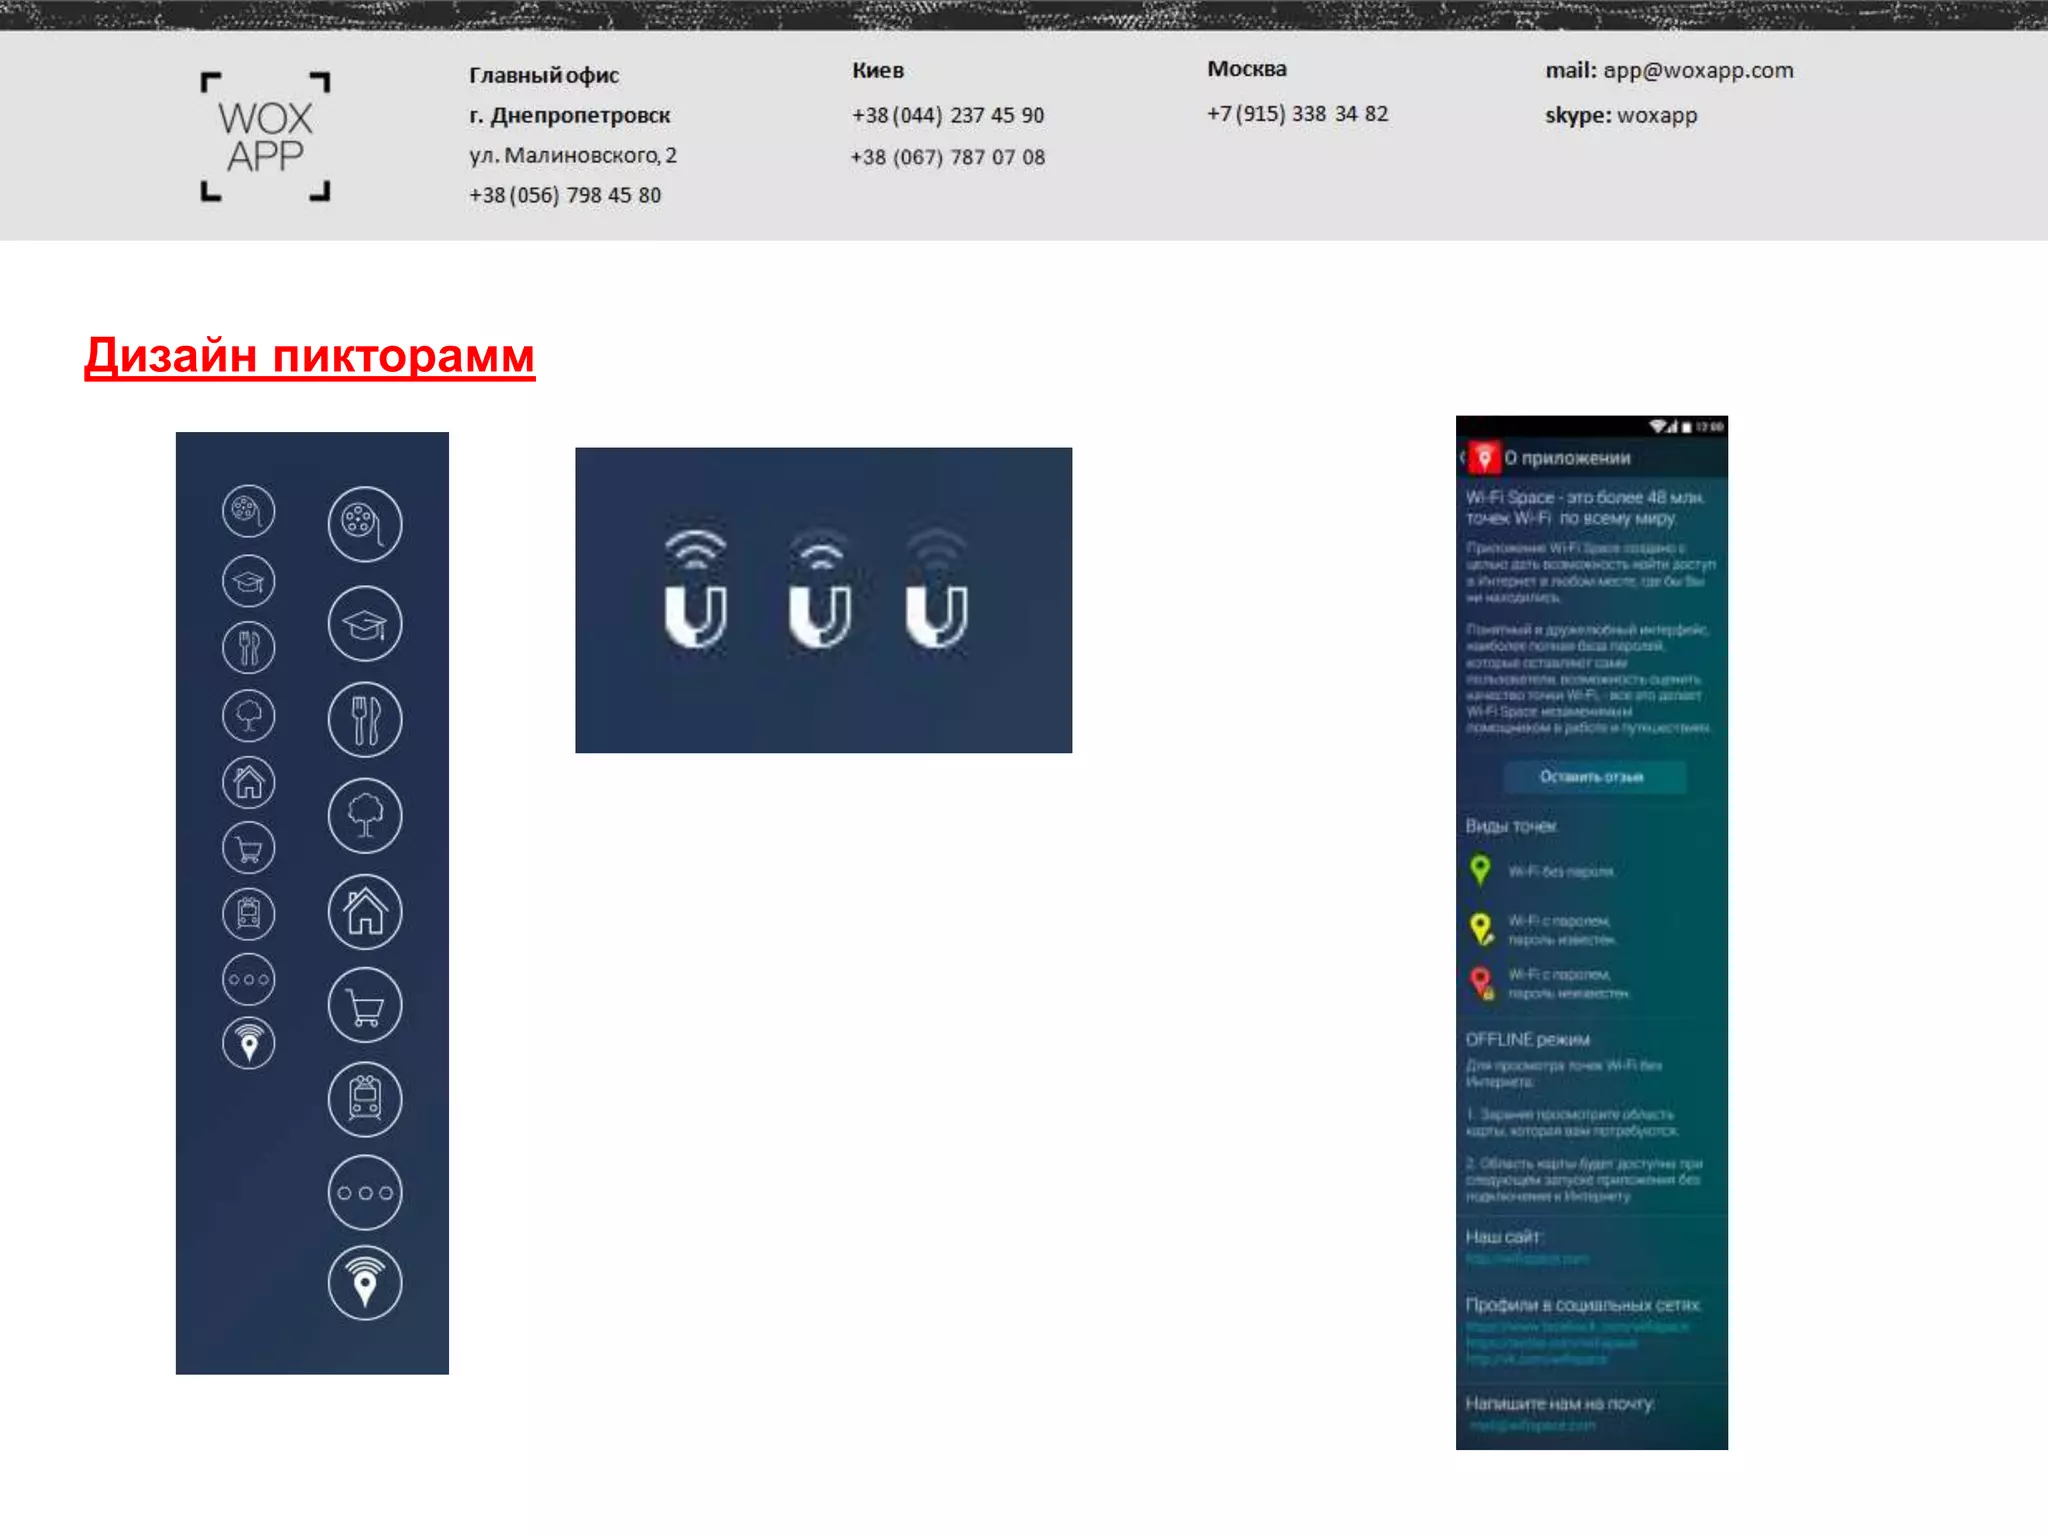Screen dimensions: 2048x1536
Task: Click the WOX APP logo
Action: [x=265, y=137]
